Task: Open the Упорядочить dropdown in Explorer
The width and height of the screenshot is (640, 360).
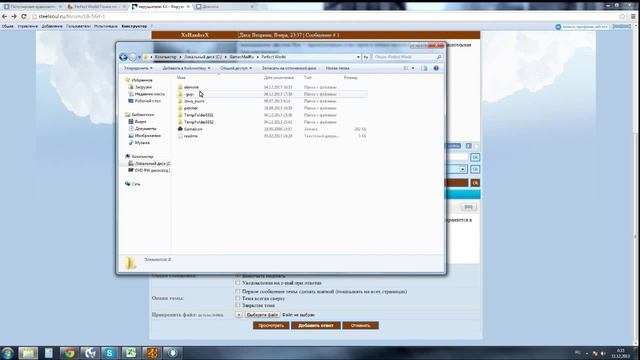Action: coord(138,68)
